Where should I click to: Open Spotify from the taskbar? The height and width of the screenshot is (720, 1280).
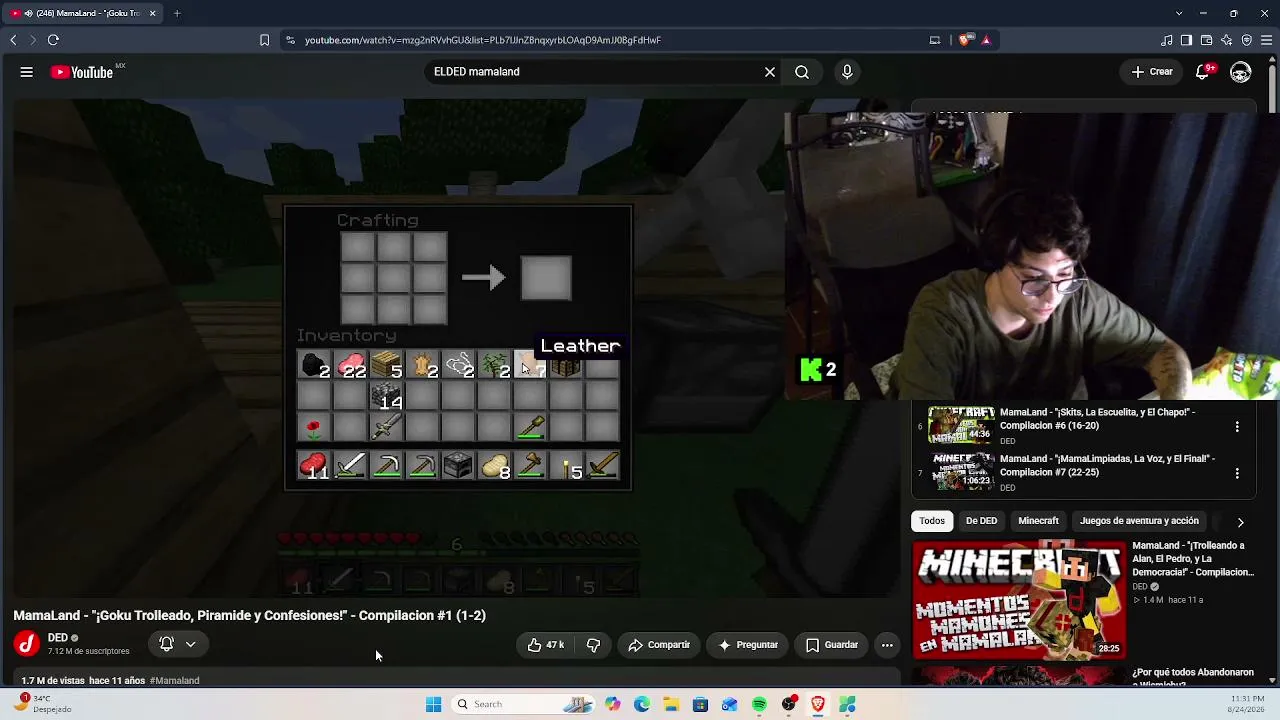pyautogui.click(x=759, y=704)
